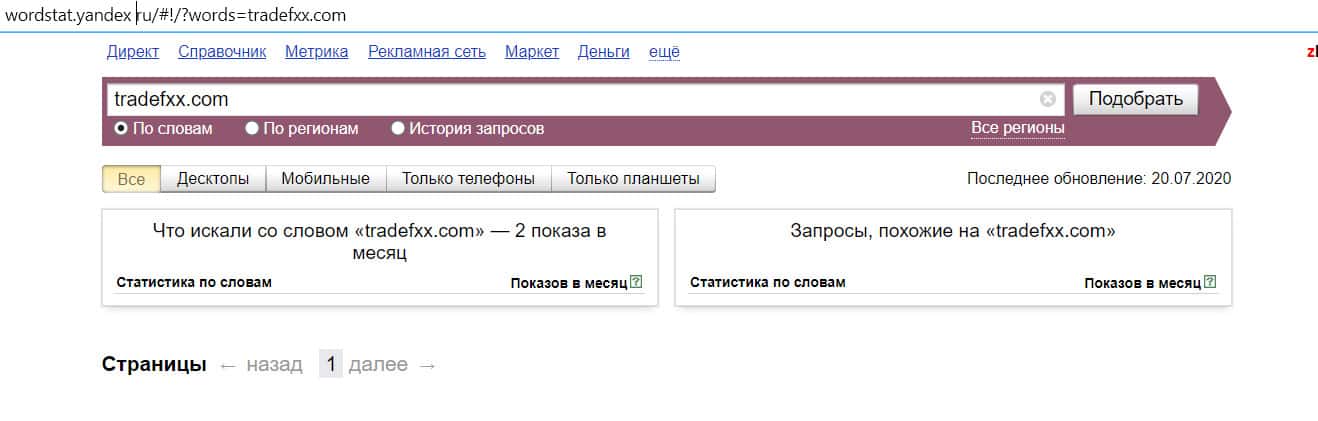This screenshot has height=421, width=1318.
Task: Click help icon in left statistics panel
Action: coord(636,283)
